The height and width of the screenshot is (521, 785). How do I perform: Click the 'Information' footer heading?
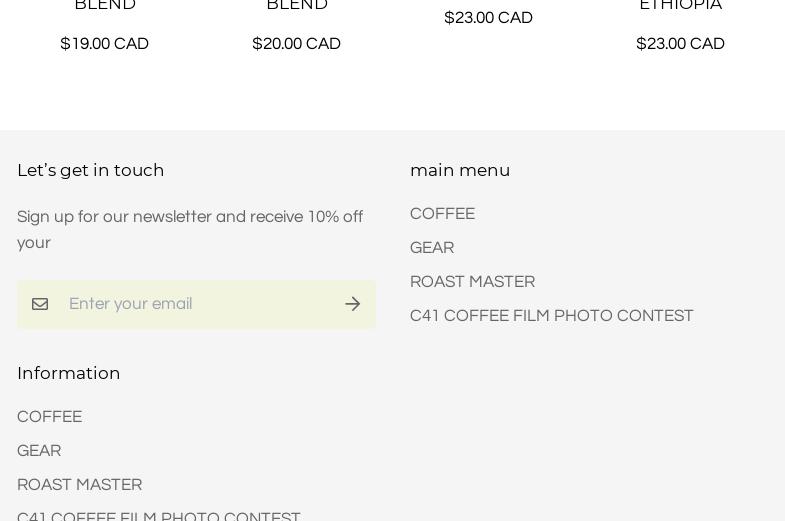tap(68, 373)
